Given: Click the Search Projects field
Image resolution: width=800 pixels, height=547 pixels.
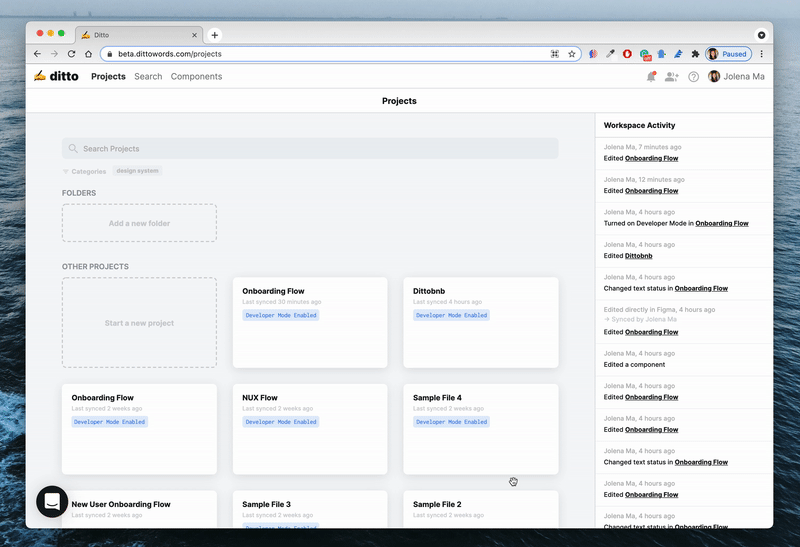Looking at the screenshot, I should 310,148.
